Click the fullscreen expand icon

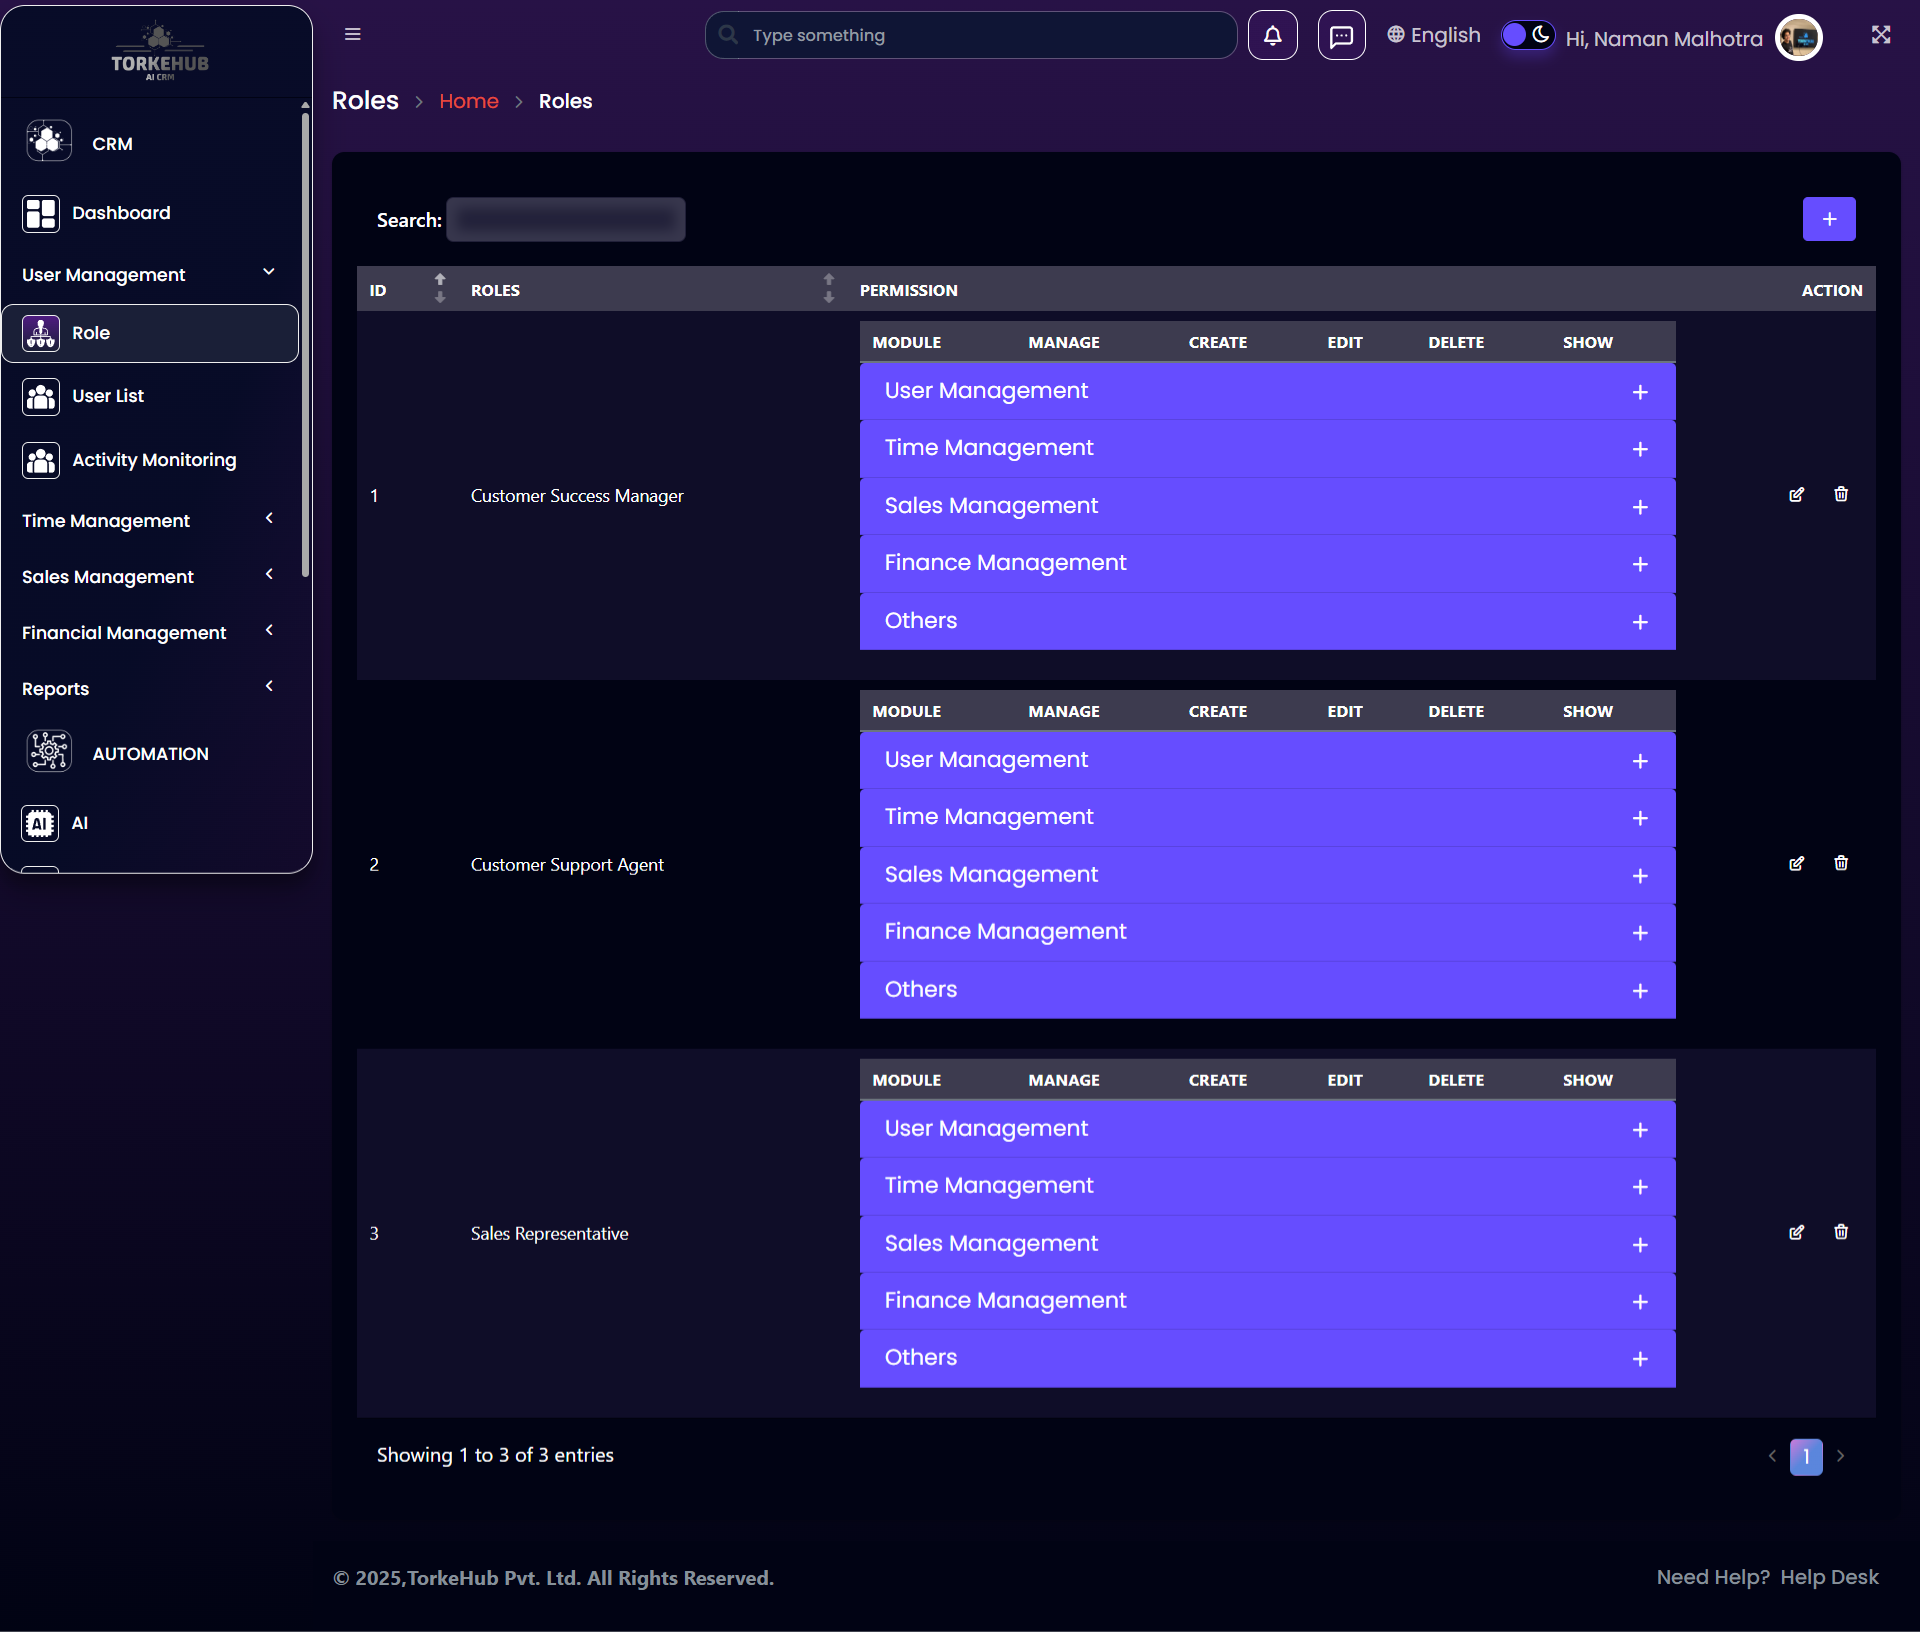pyautogui.click(x=1880, y=35)
